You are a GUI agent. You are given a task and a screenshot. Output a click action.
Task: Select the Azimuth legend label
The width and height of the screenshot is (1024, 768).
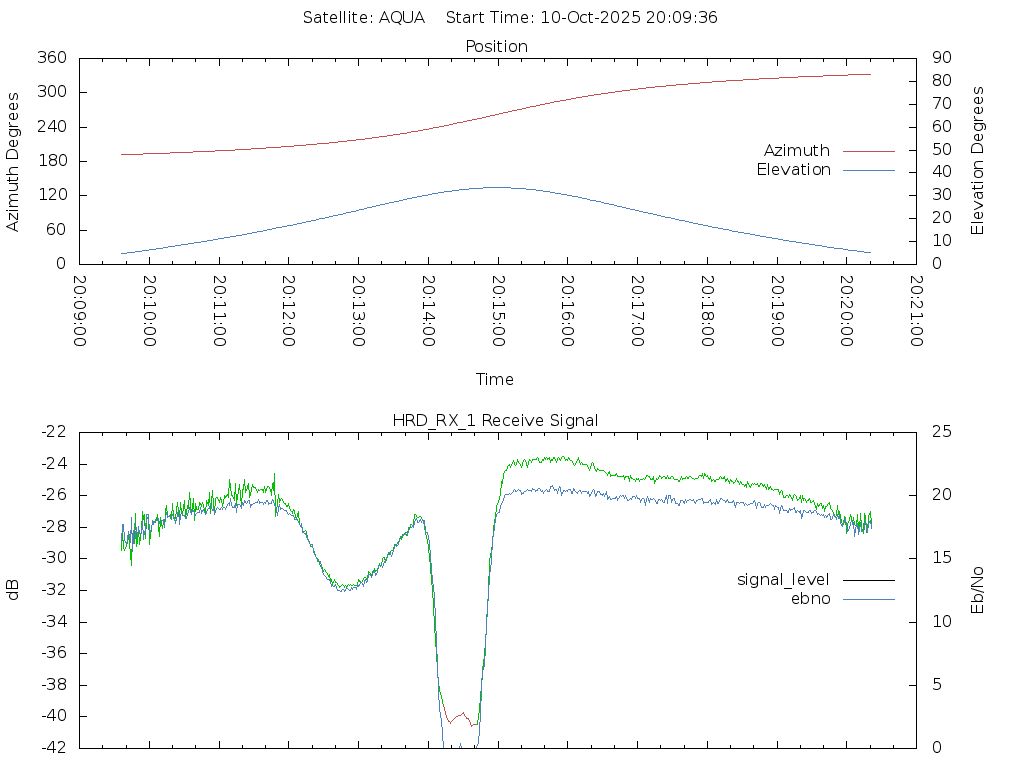point(796,151)
